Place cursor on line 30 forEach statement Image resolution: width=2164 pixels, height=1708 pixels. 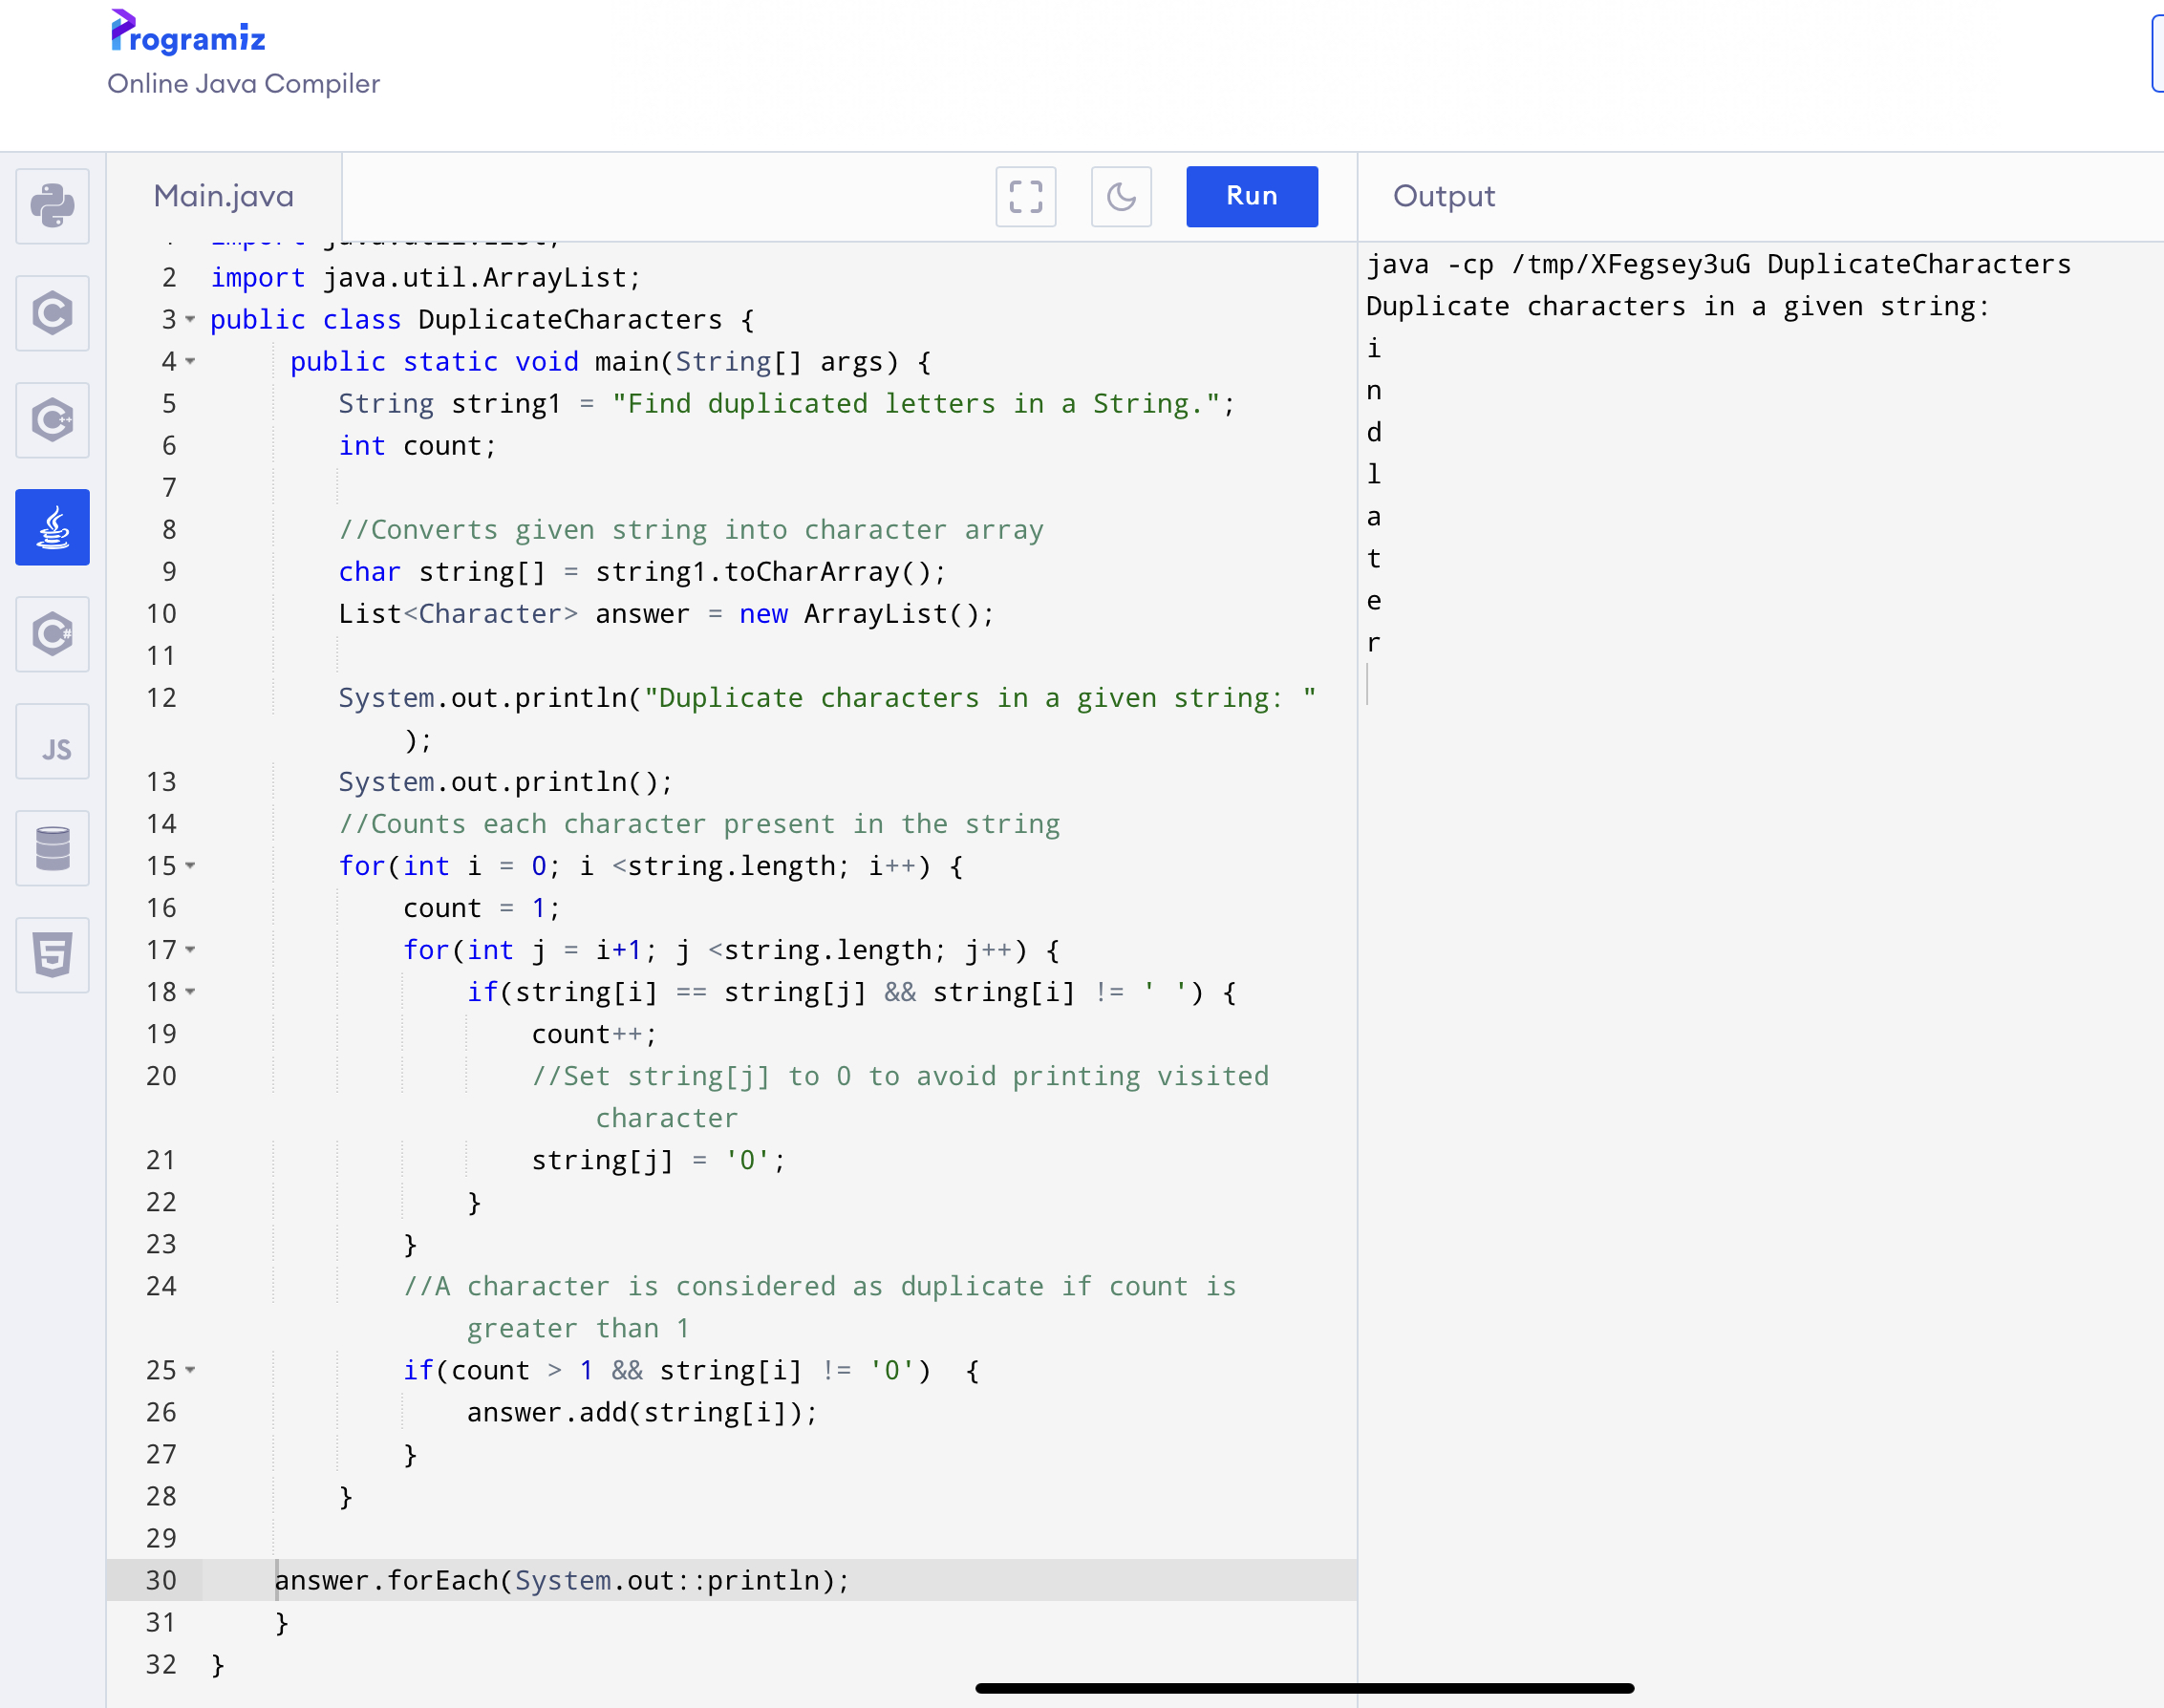pos(560,1580)
